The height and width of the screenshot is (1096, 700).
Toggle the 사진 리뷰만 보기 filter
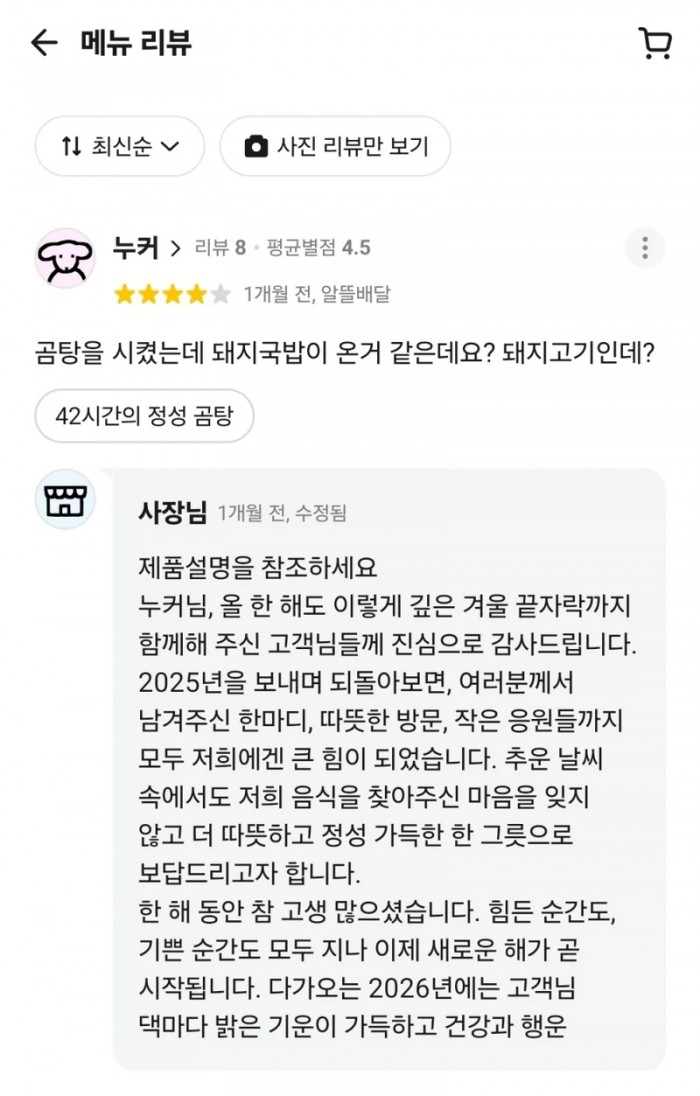pos(335,146)
